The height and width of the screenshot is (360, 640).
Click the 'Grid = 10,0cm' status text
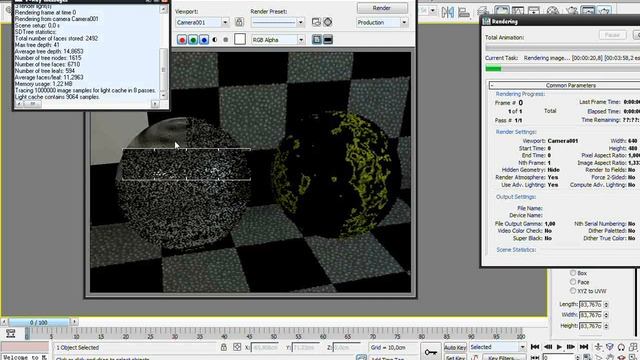tap(388, 347)
